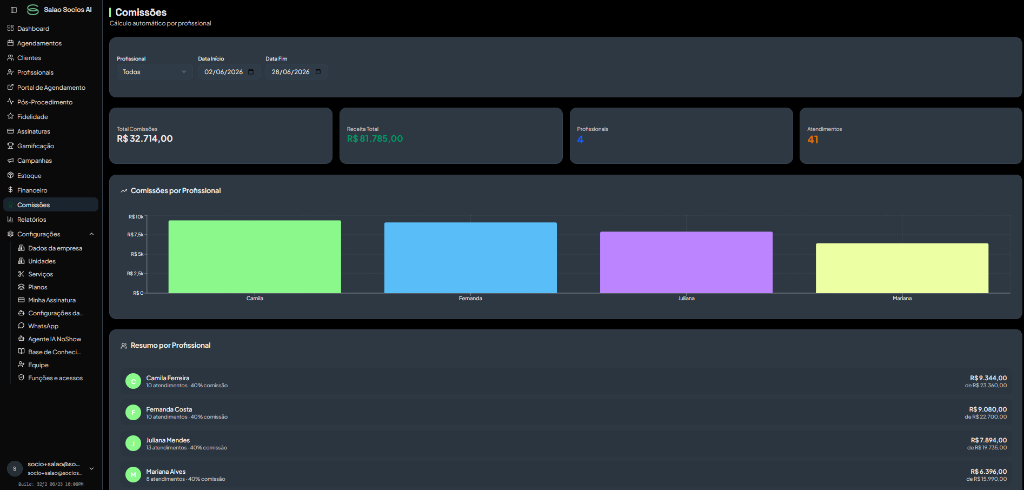Click the Data Fim date field
The width and height of the screenshot is (1024, 490).
[x=296, y=72]
